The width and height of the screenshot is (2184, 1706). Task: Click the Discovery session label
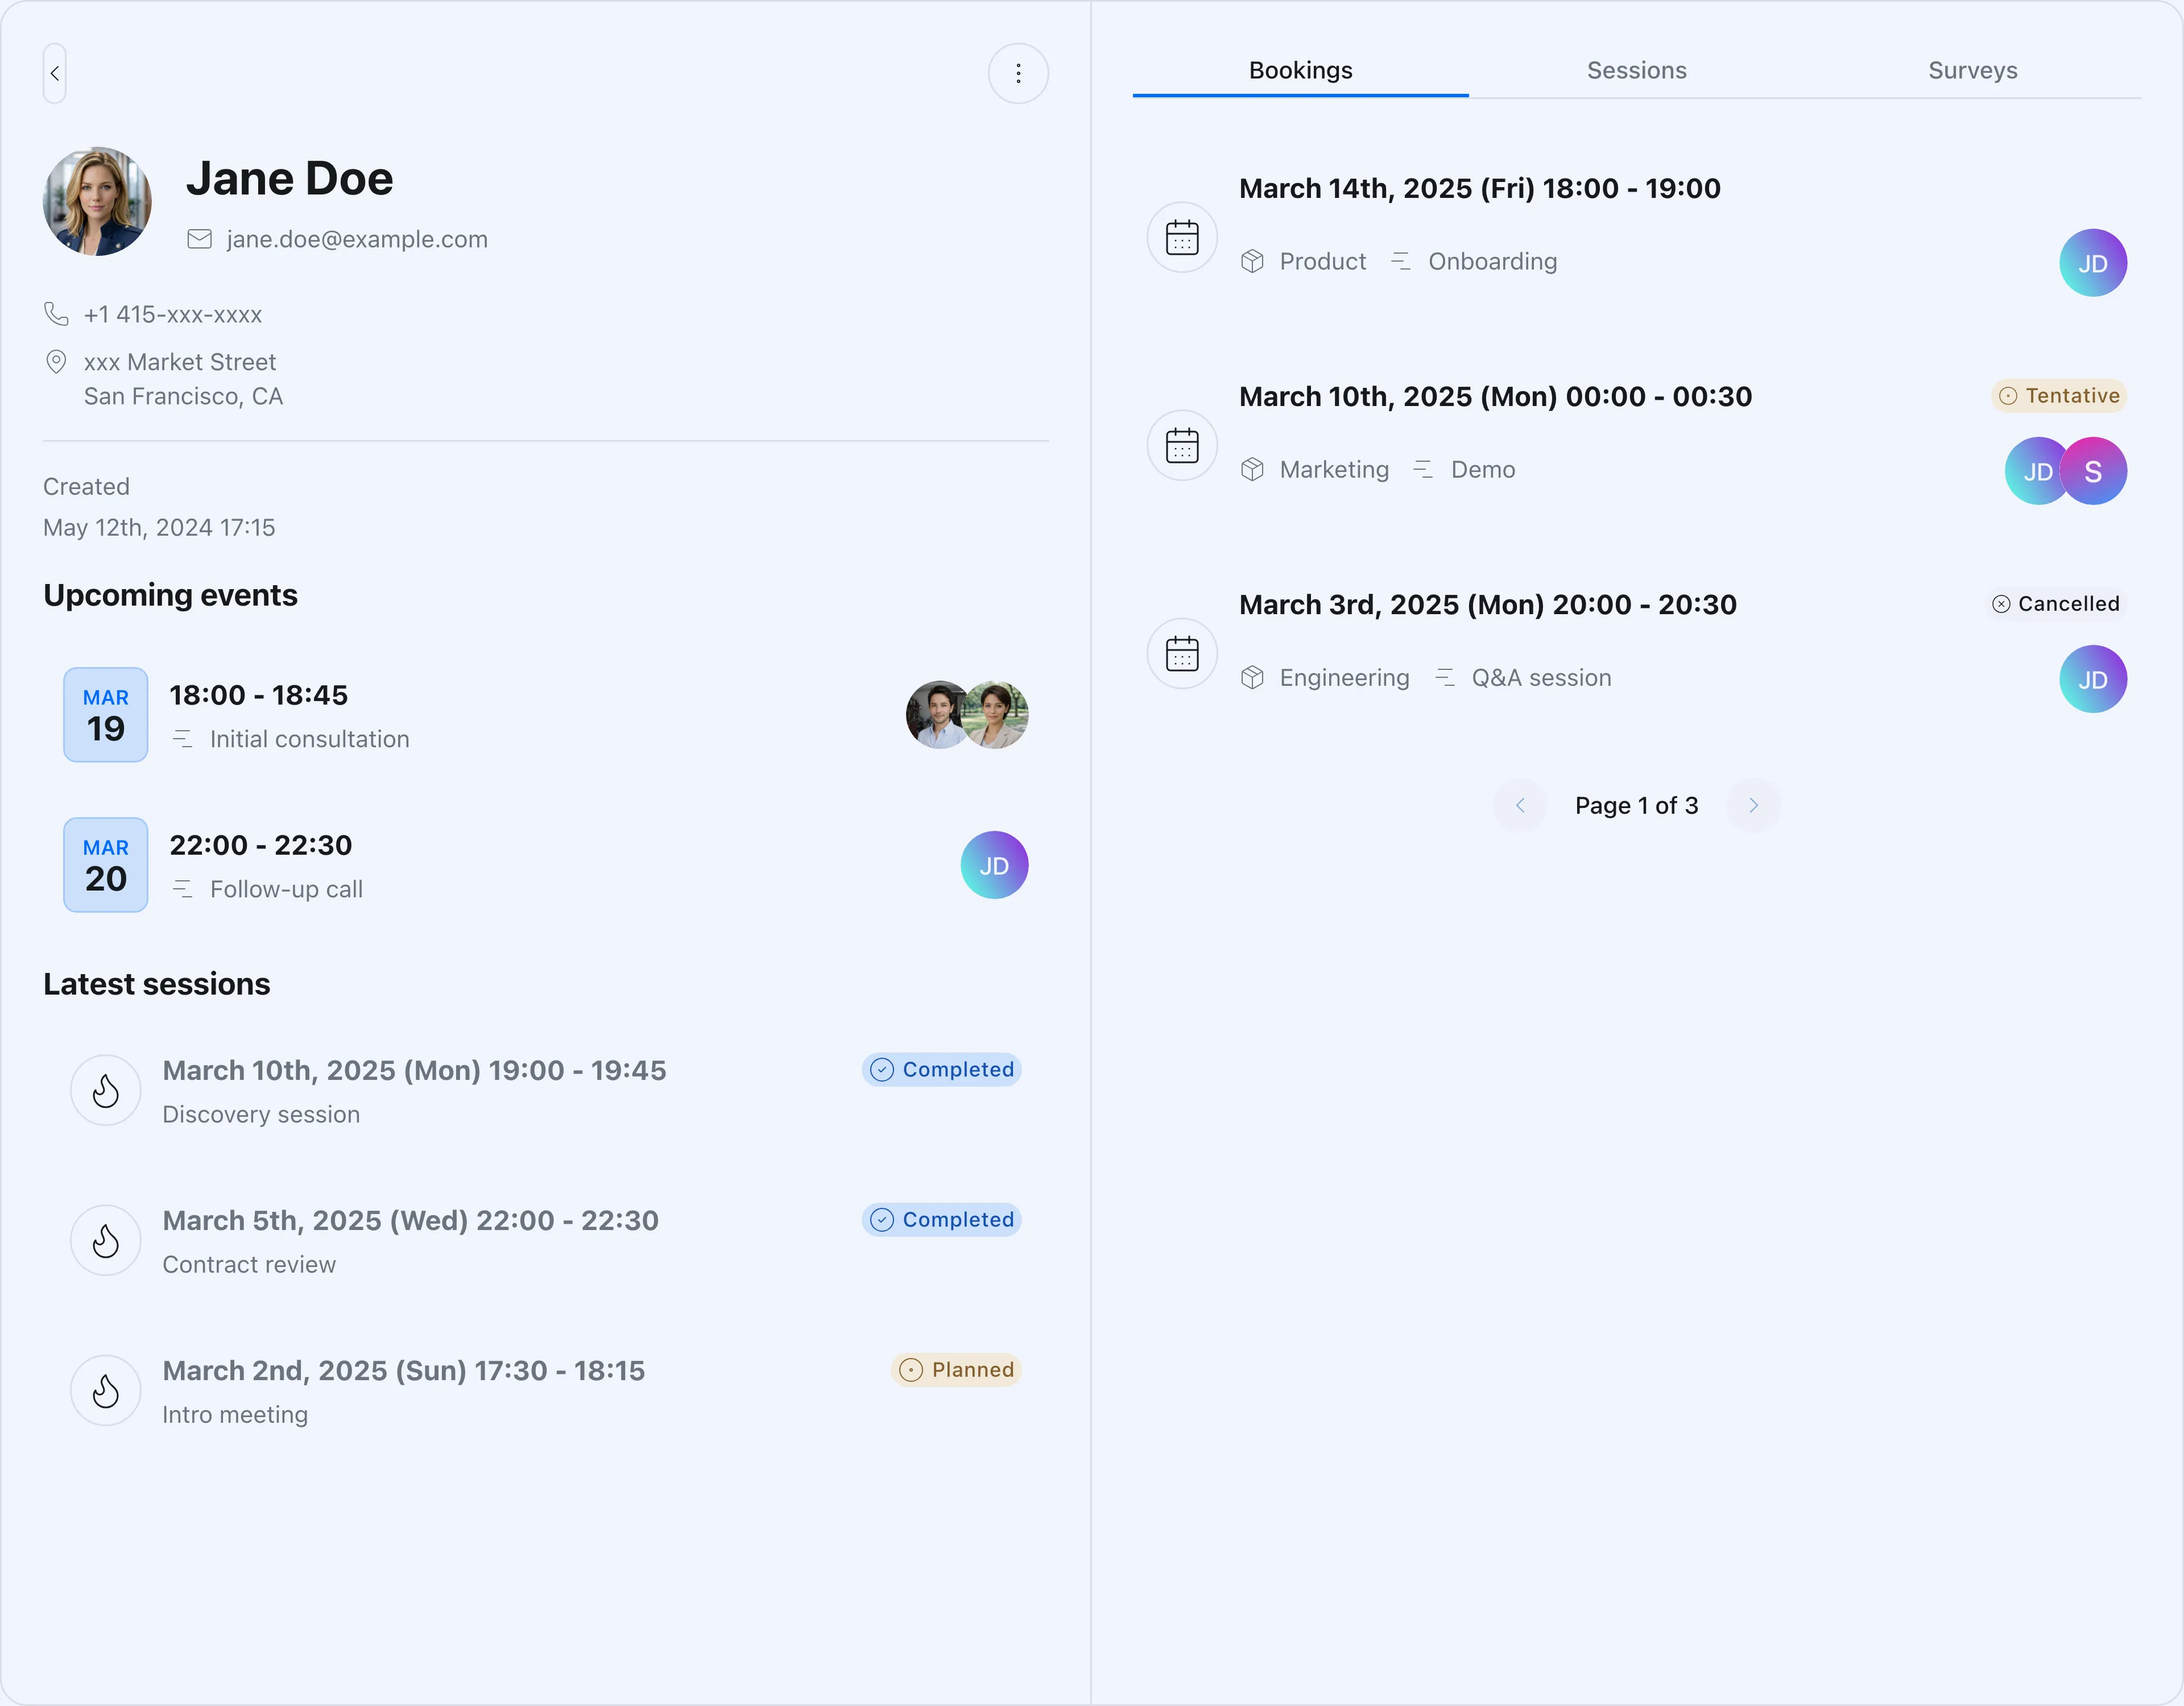pos(261,1114)
